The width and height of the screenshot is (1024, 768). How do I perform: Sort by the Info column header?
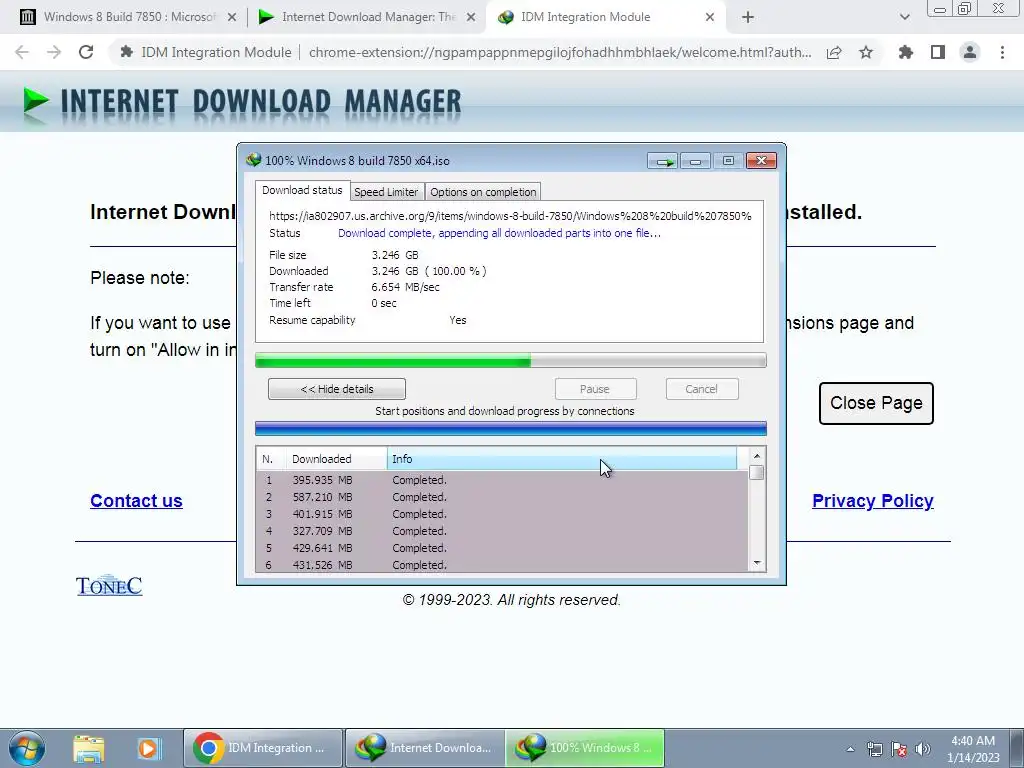562,459
